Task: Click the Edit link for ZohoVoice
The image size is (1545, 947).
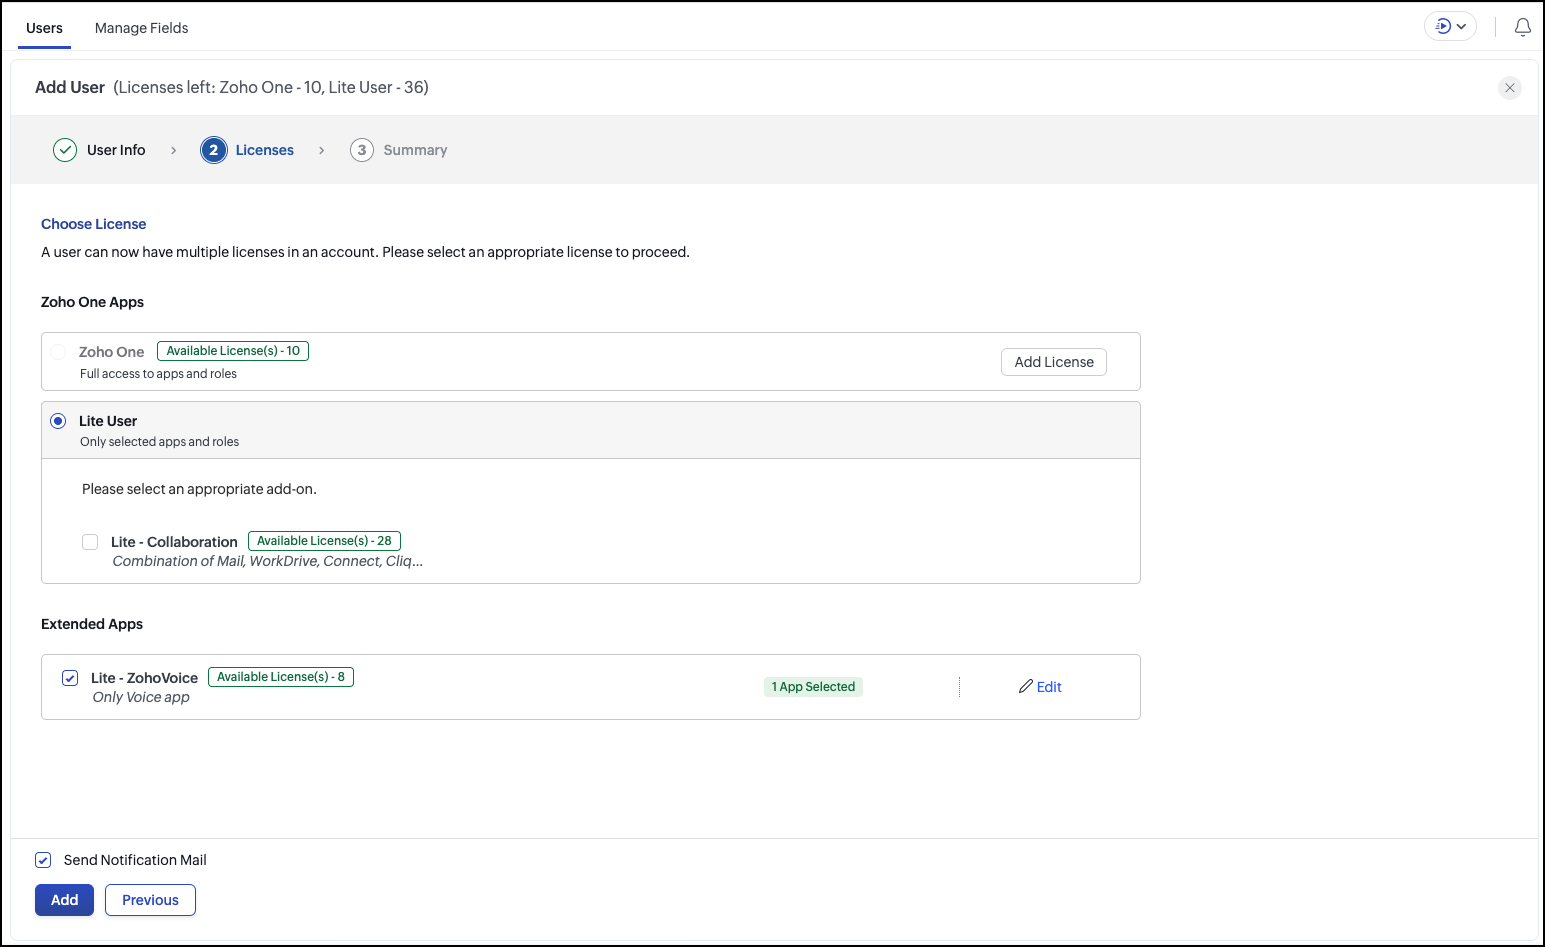Action: click(x=1049, y=687)
